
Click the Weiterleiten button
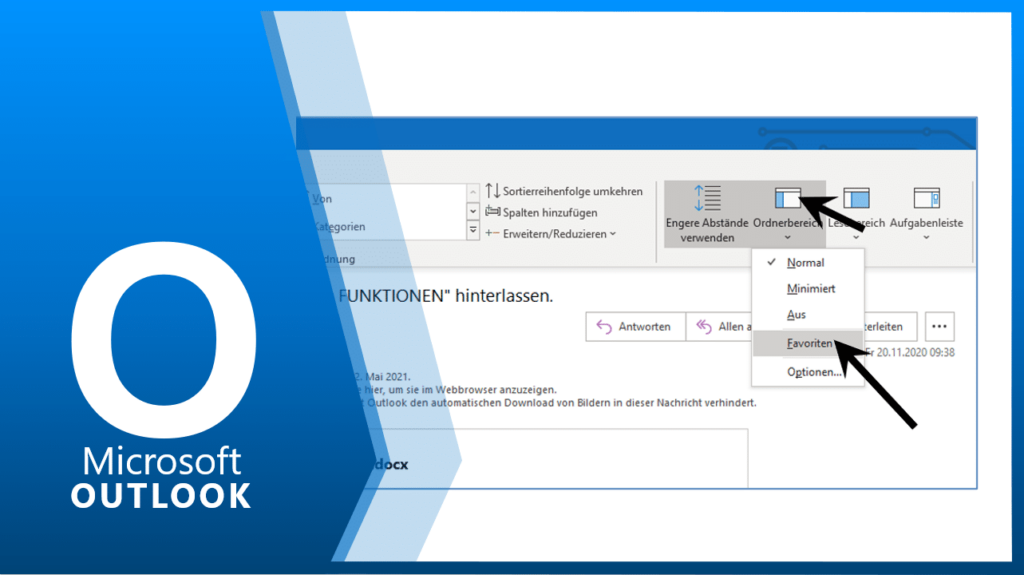click(x=890, y=326)
